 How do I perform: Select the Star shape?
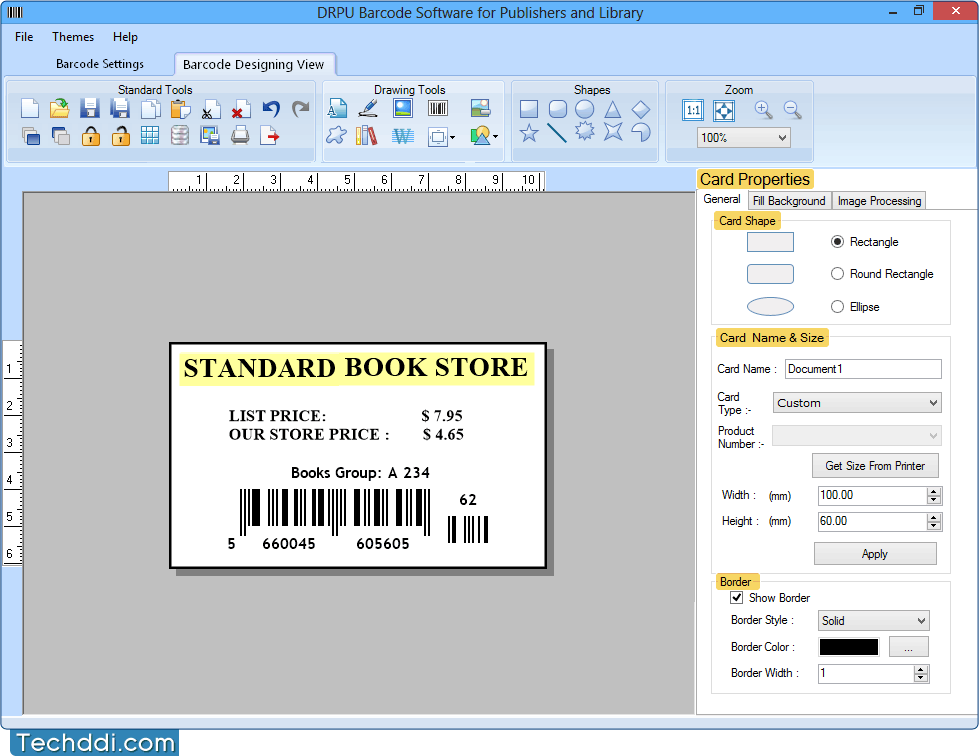529,132
